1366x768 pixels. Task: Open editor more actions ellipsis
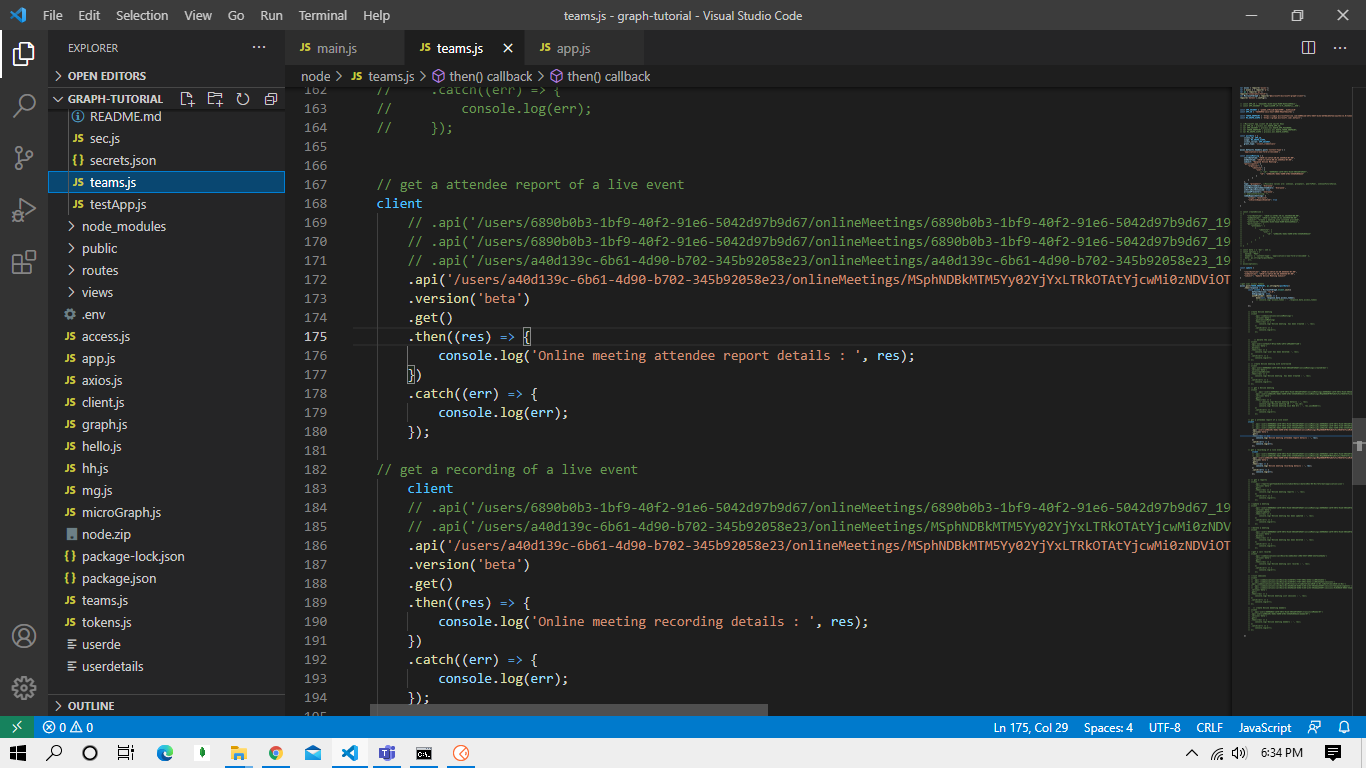1340,48
